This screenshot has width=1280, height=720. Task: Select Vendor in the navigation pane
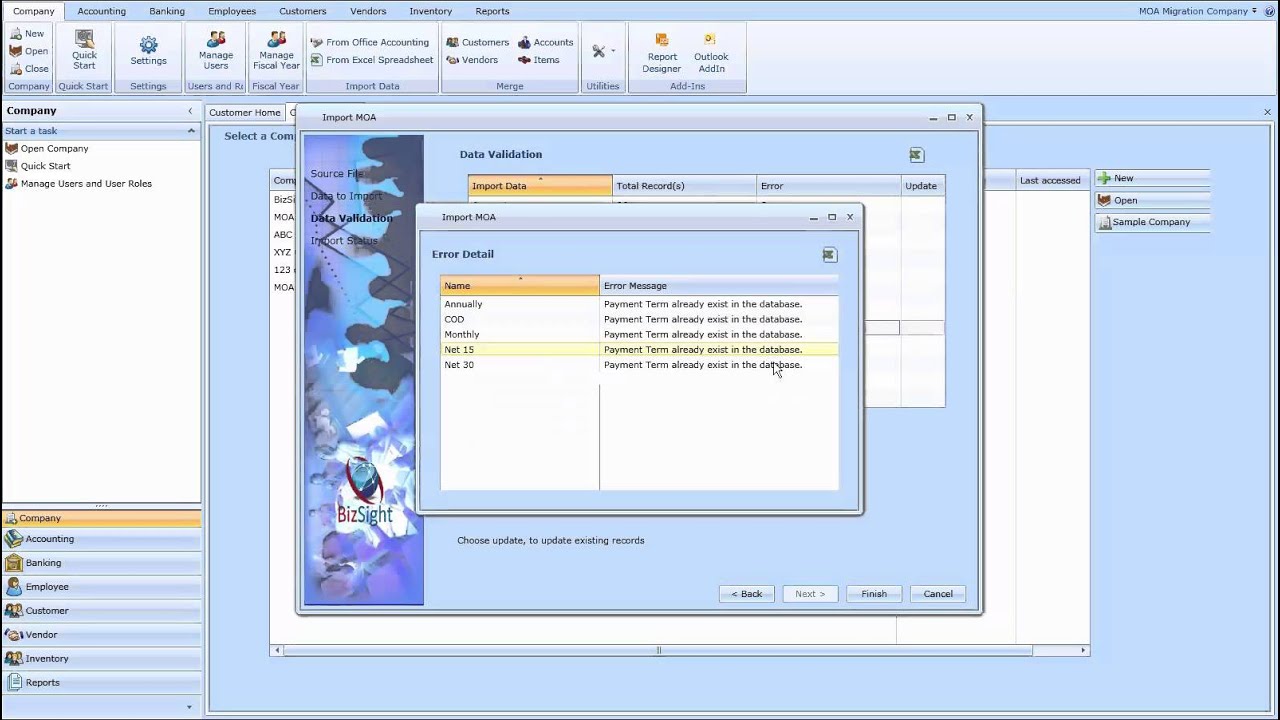point(101,635)
